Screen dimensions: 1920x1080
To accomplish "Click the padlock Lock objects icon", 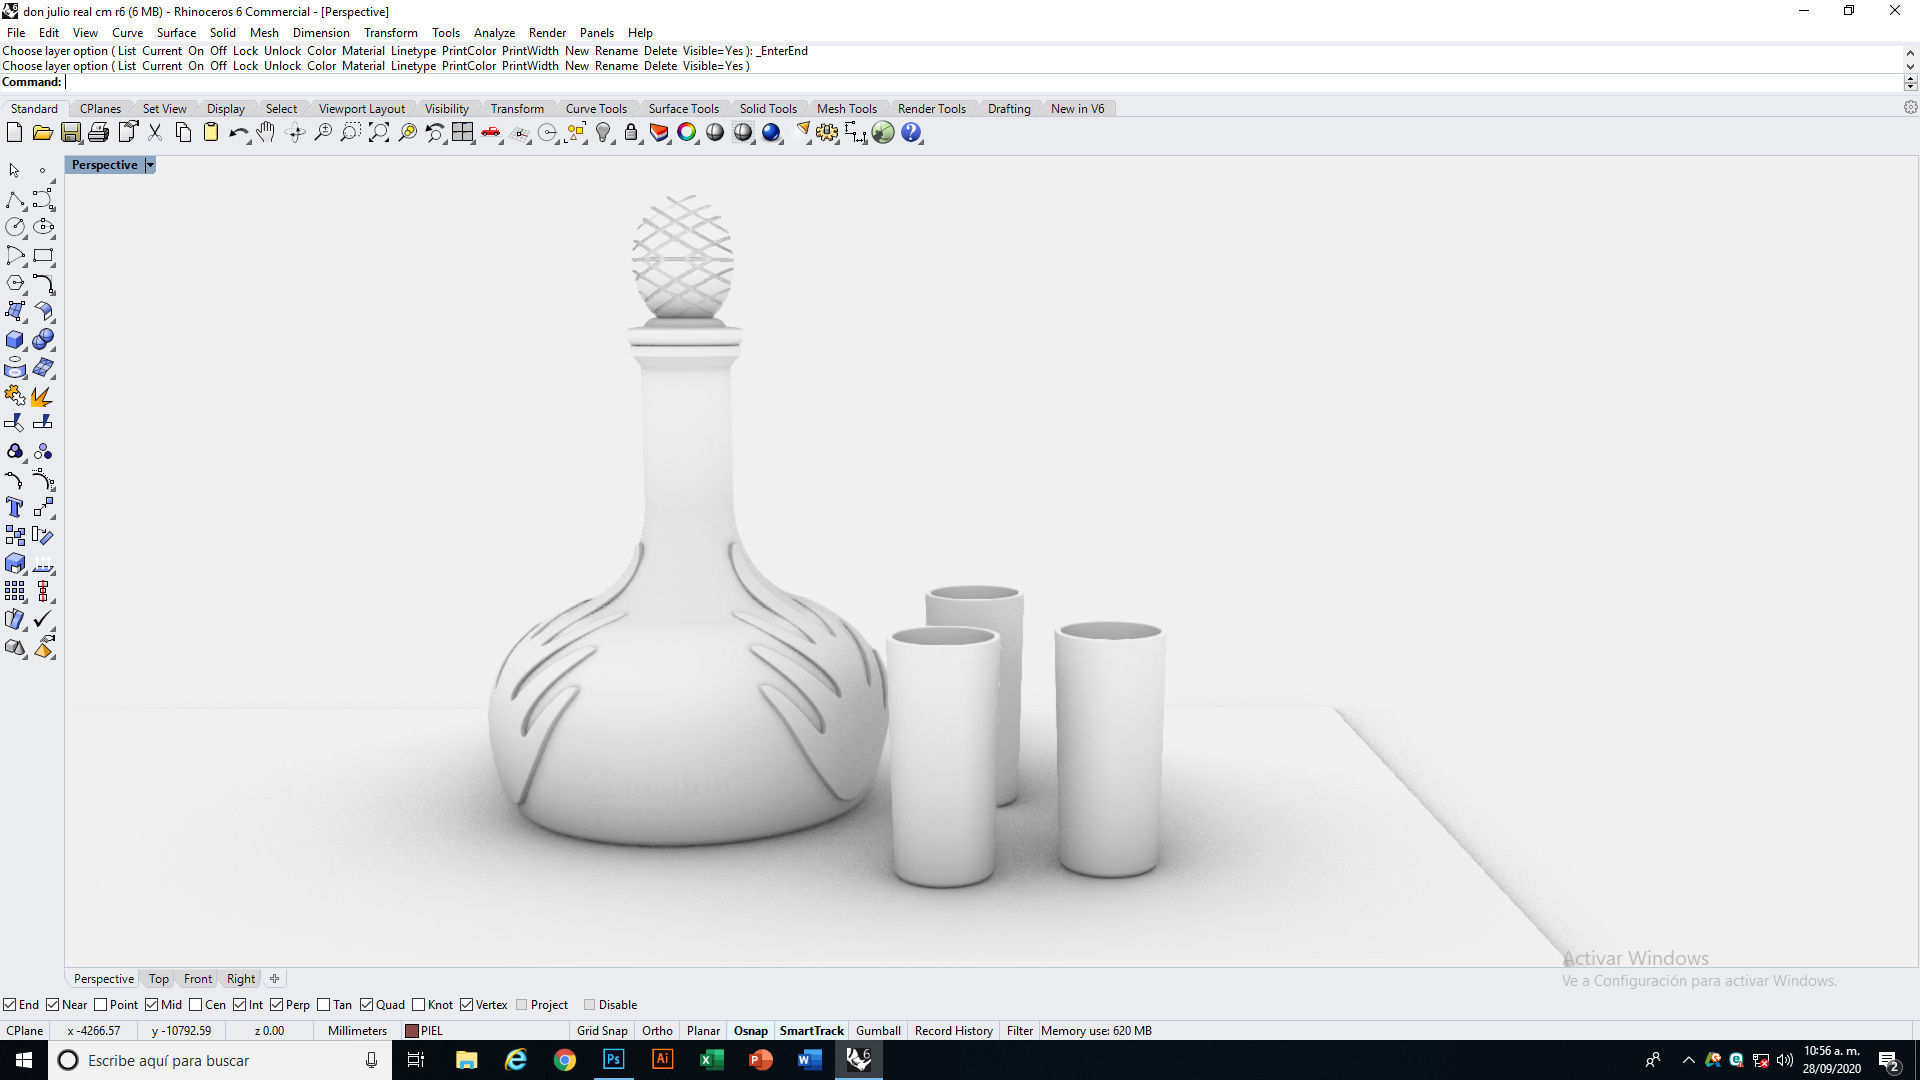I will (x=631, y=132).
